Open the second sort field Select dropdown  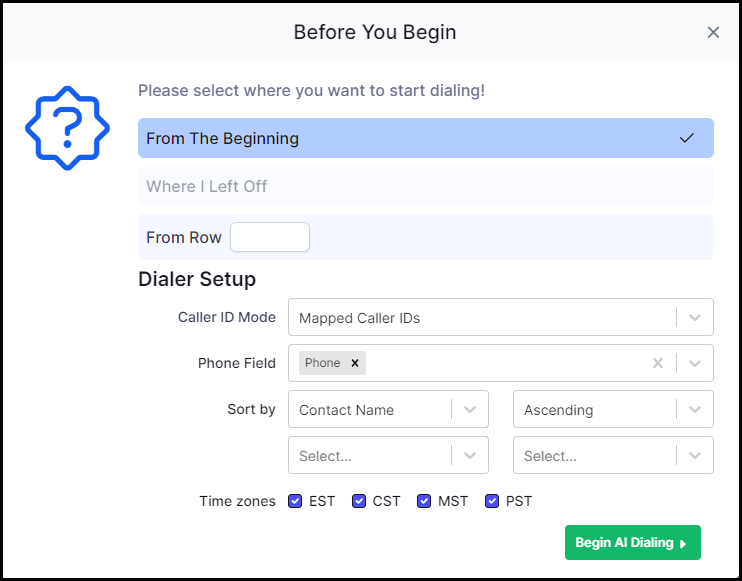tap(388, 455)
